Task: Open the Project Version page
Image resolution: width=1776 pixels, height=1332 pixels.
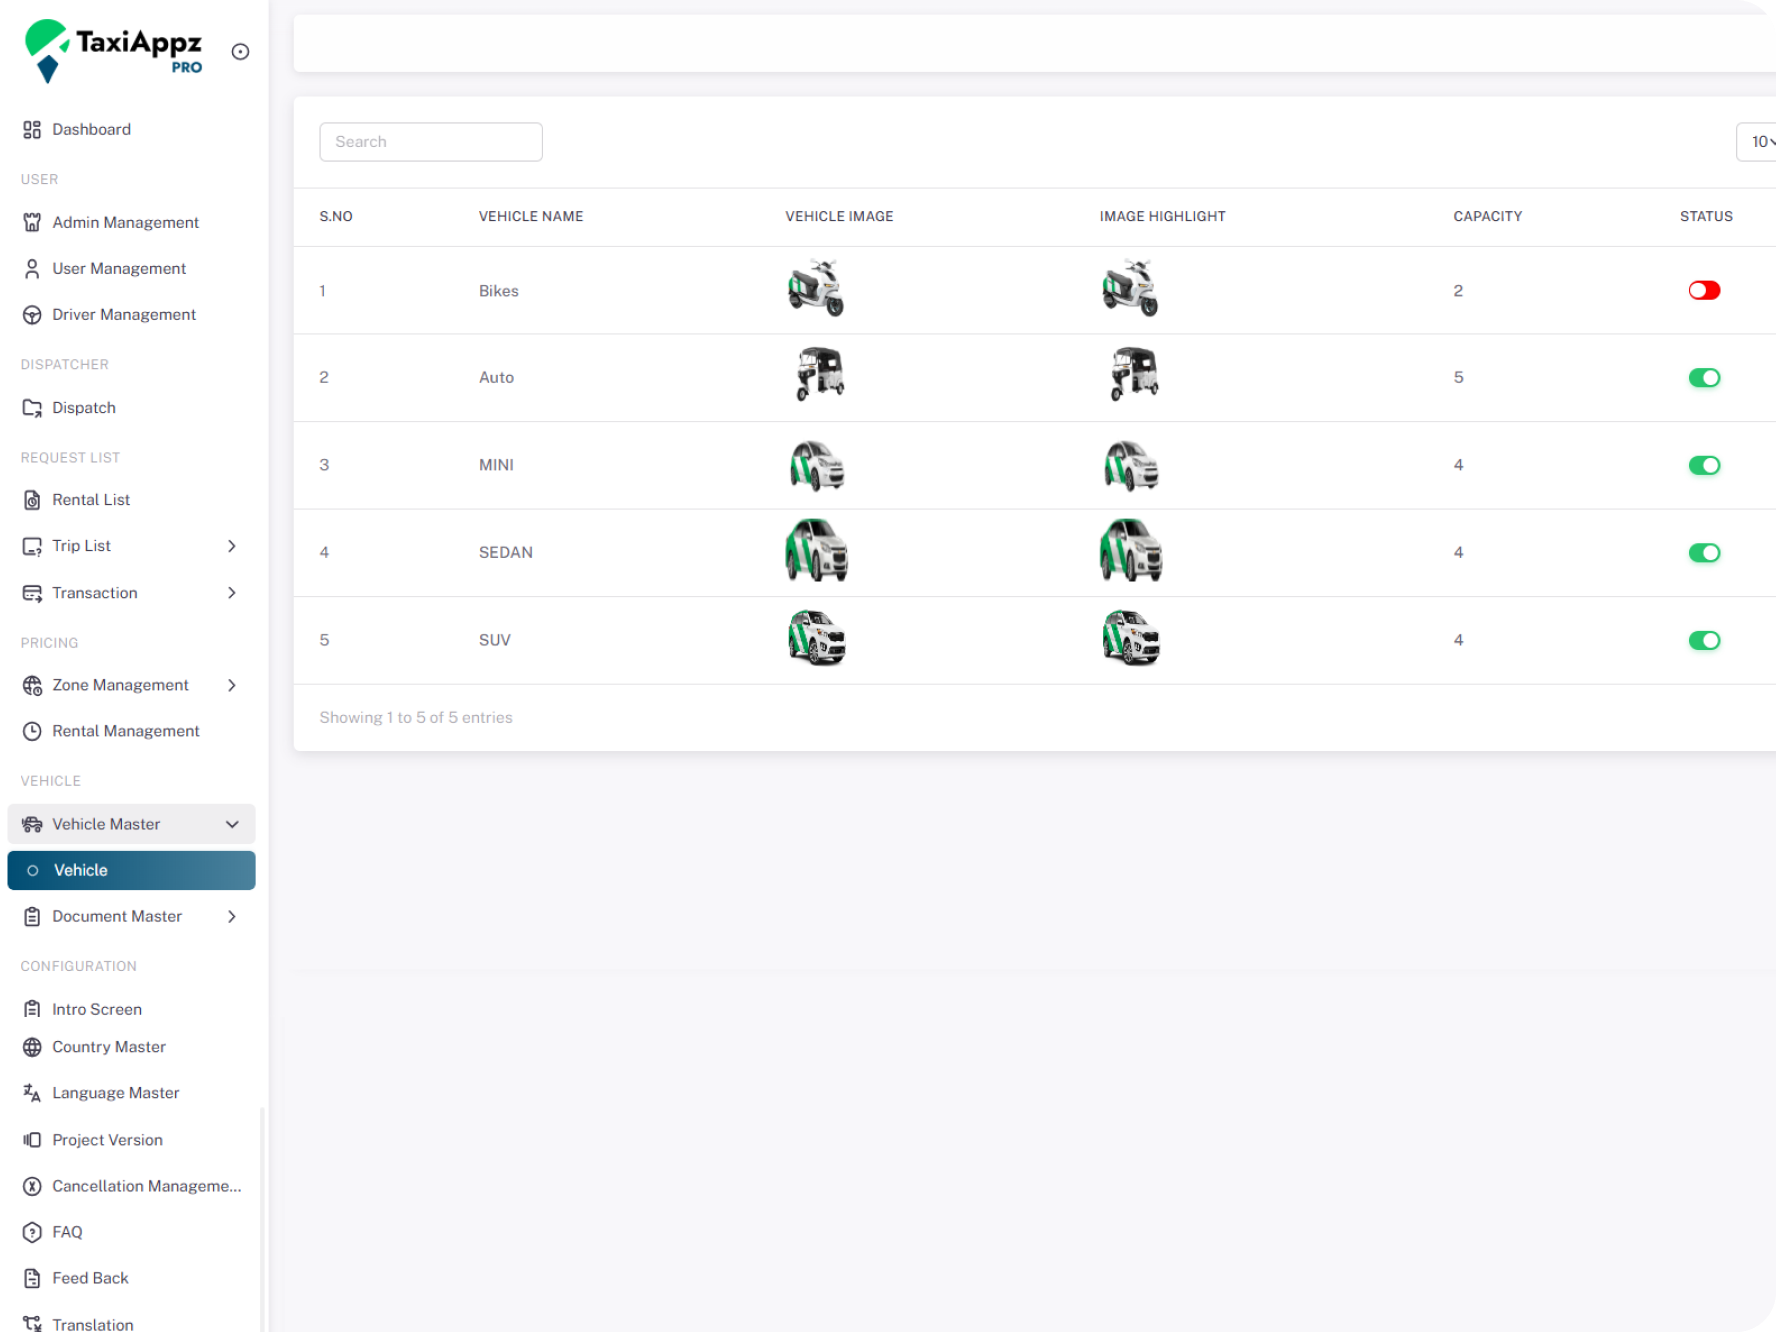Action: 107,1140
